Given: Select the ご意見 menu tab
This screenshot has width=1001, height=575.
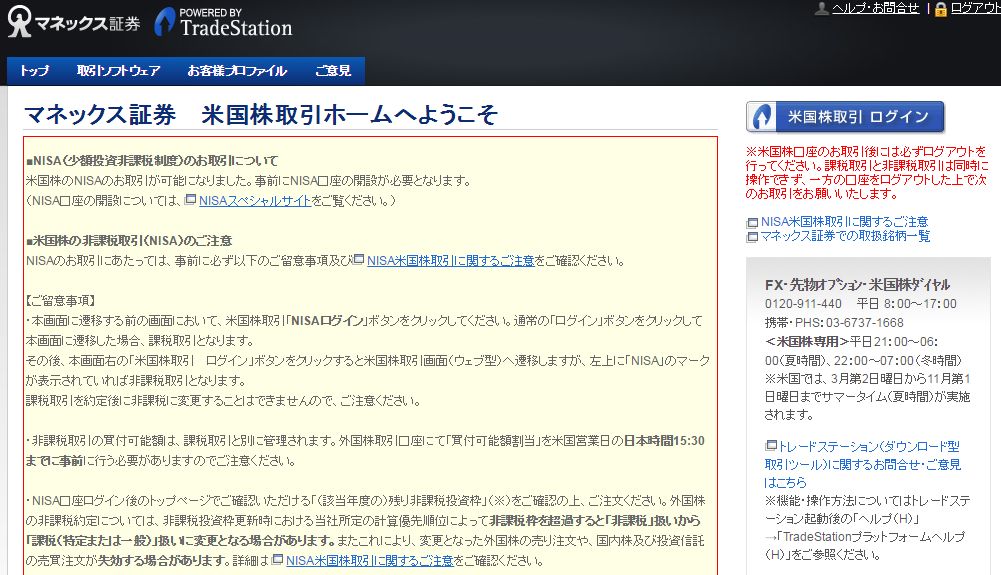Looking at the screenshot, I should 333,71.
